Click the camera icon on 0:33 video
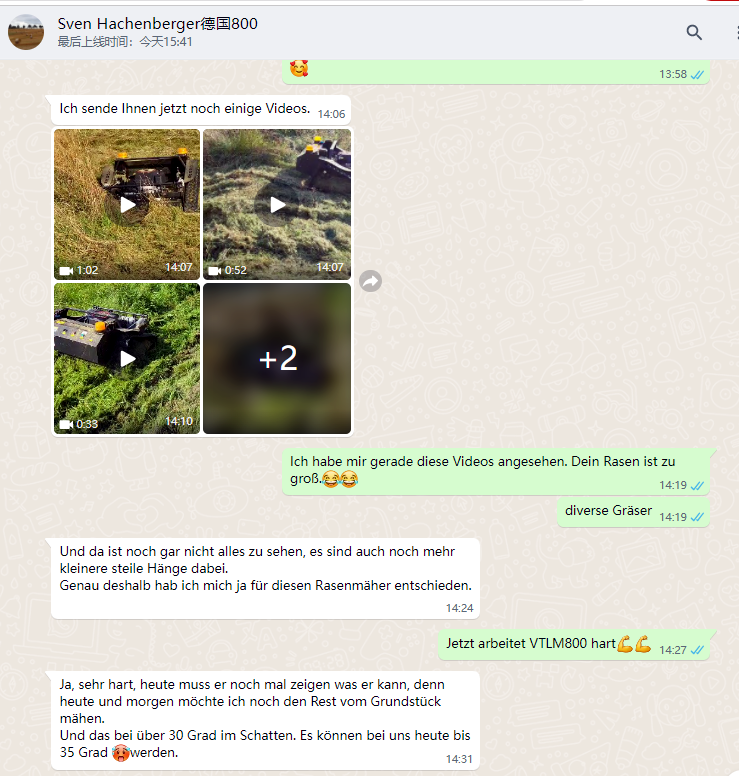739x776 pixels. click(66, 425)
